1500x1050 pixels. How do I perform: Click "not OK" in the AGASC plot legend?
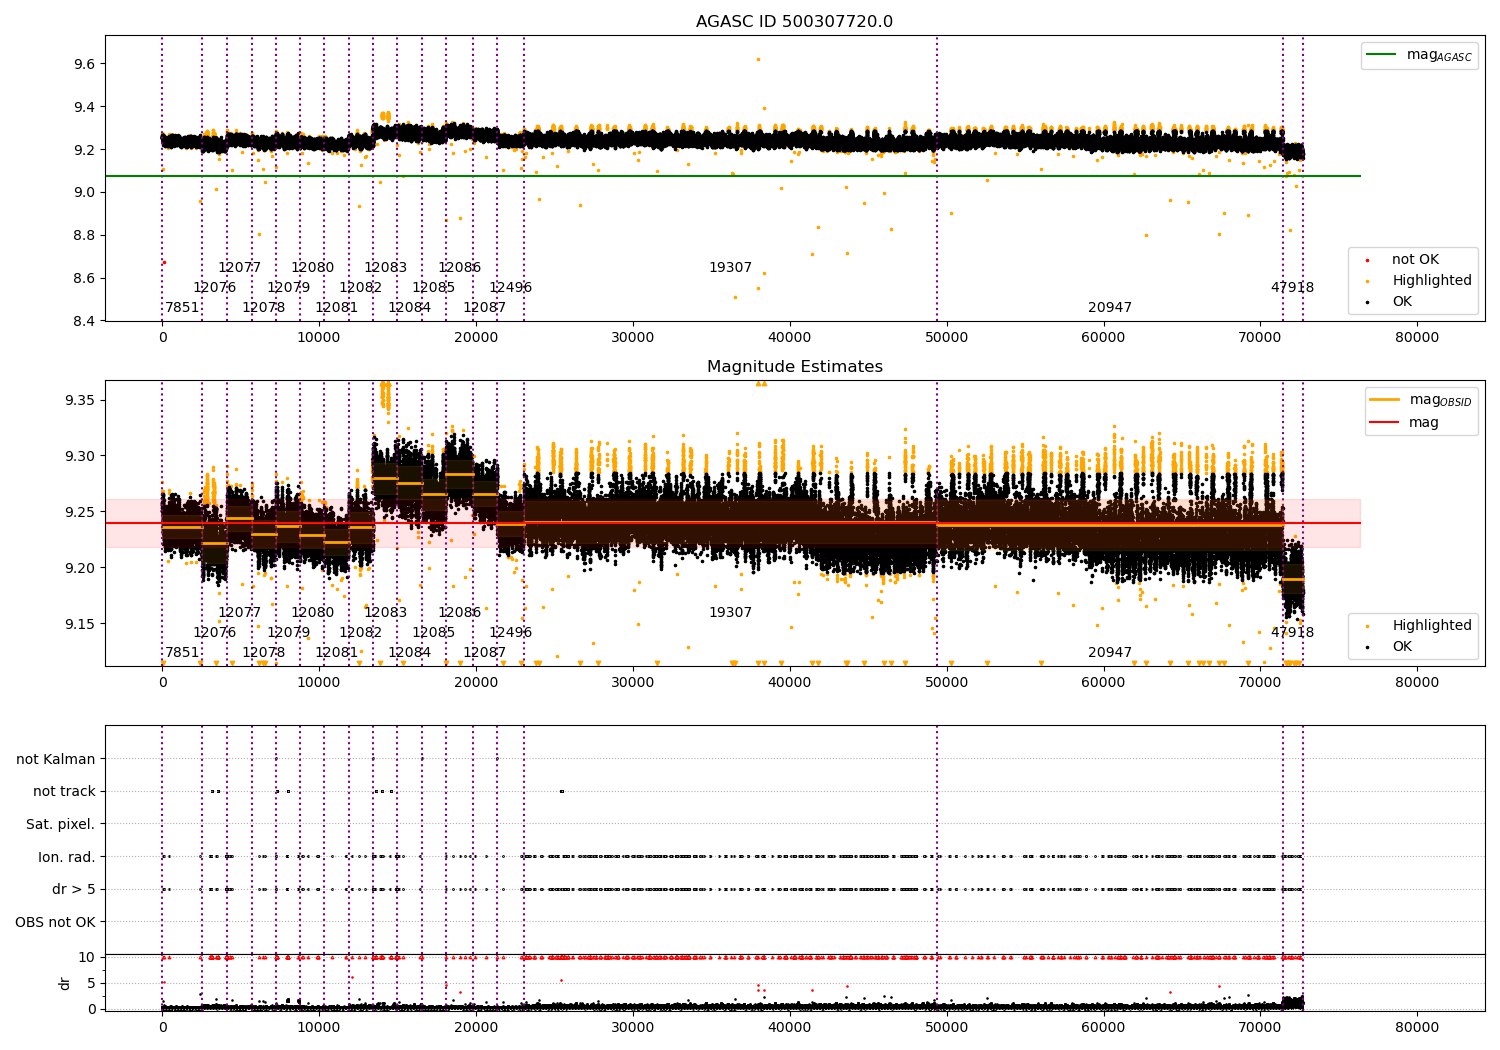click(1415, 260)
